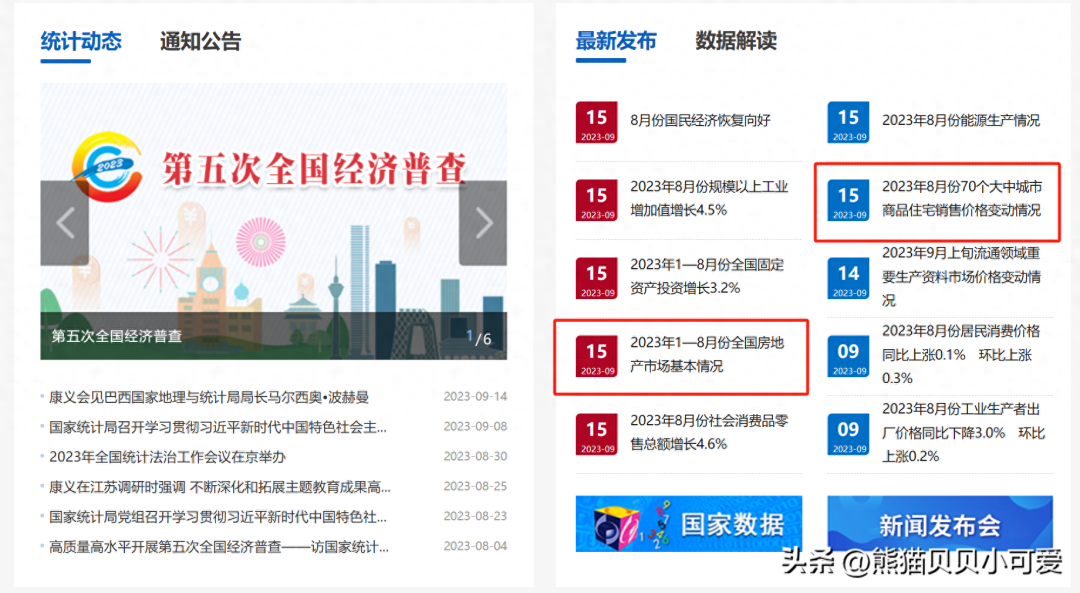
Task: Select the 统计动态 tab
Action: [x=81, y=41]
